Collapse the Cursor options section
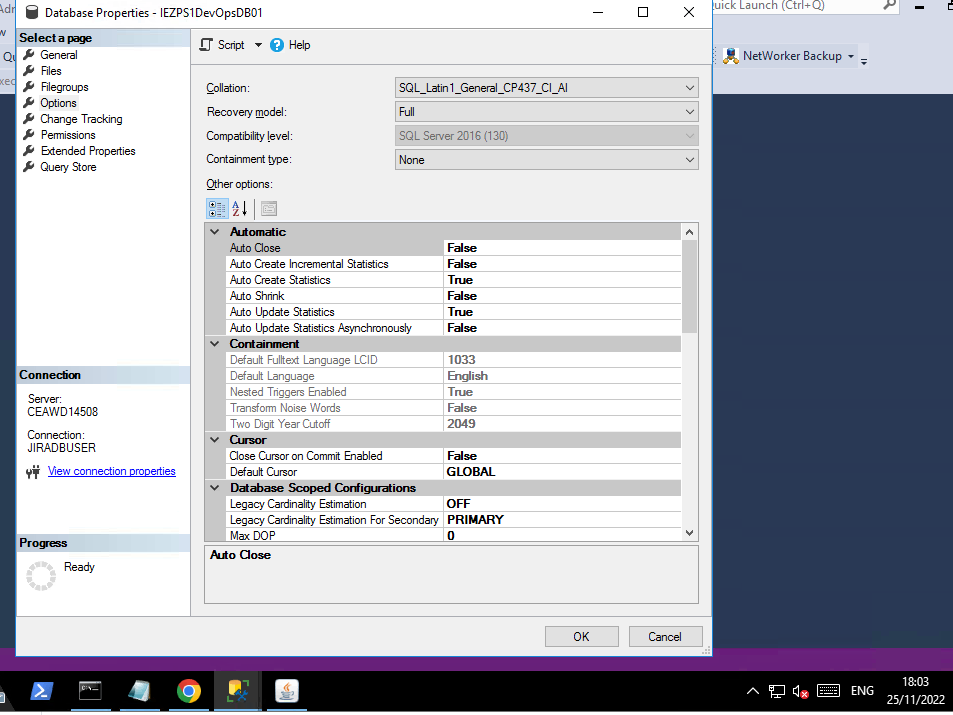This screenshot has height=715, width=953. pos(214,439)
